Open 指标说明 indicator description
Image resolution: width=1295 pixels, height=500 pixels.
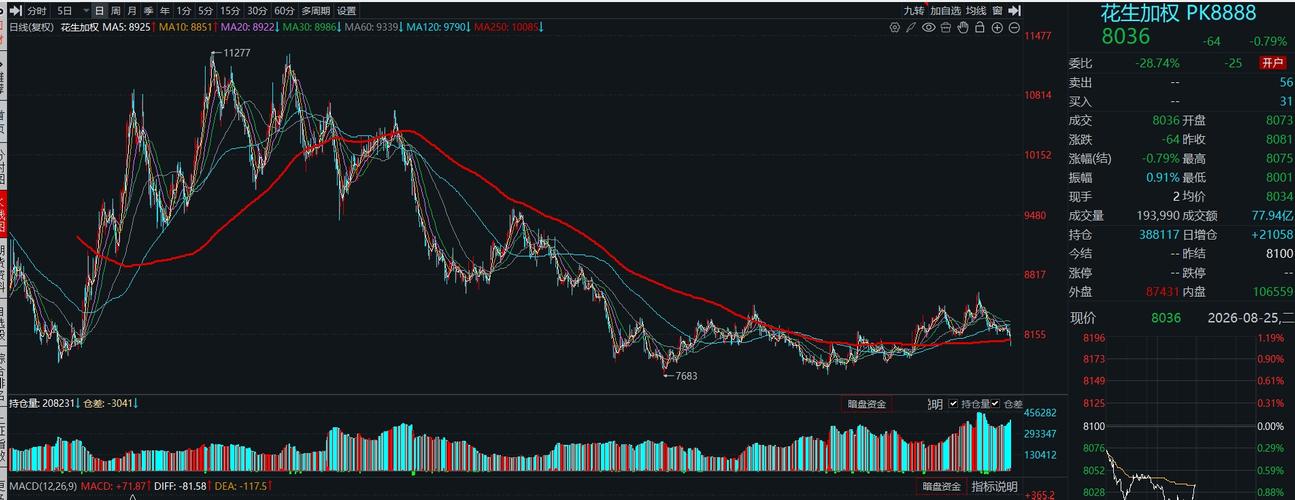[x=995, y=487]
